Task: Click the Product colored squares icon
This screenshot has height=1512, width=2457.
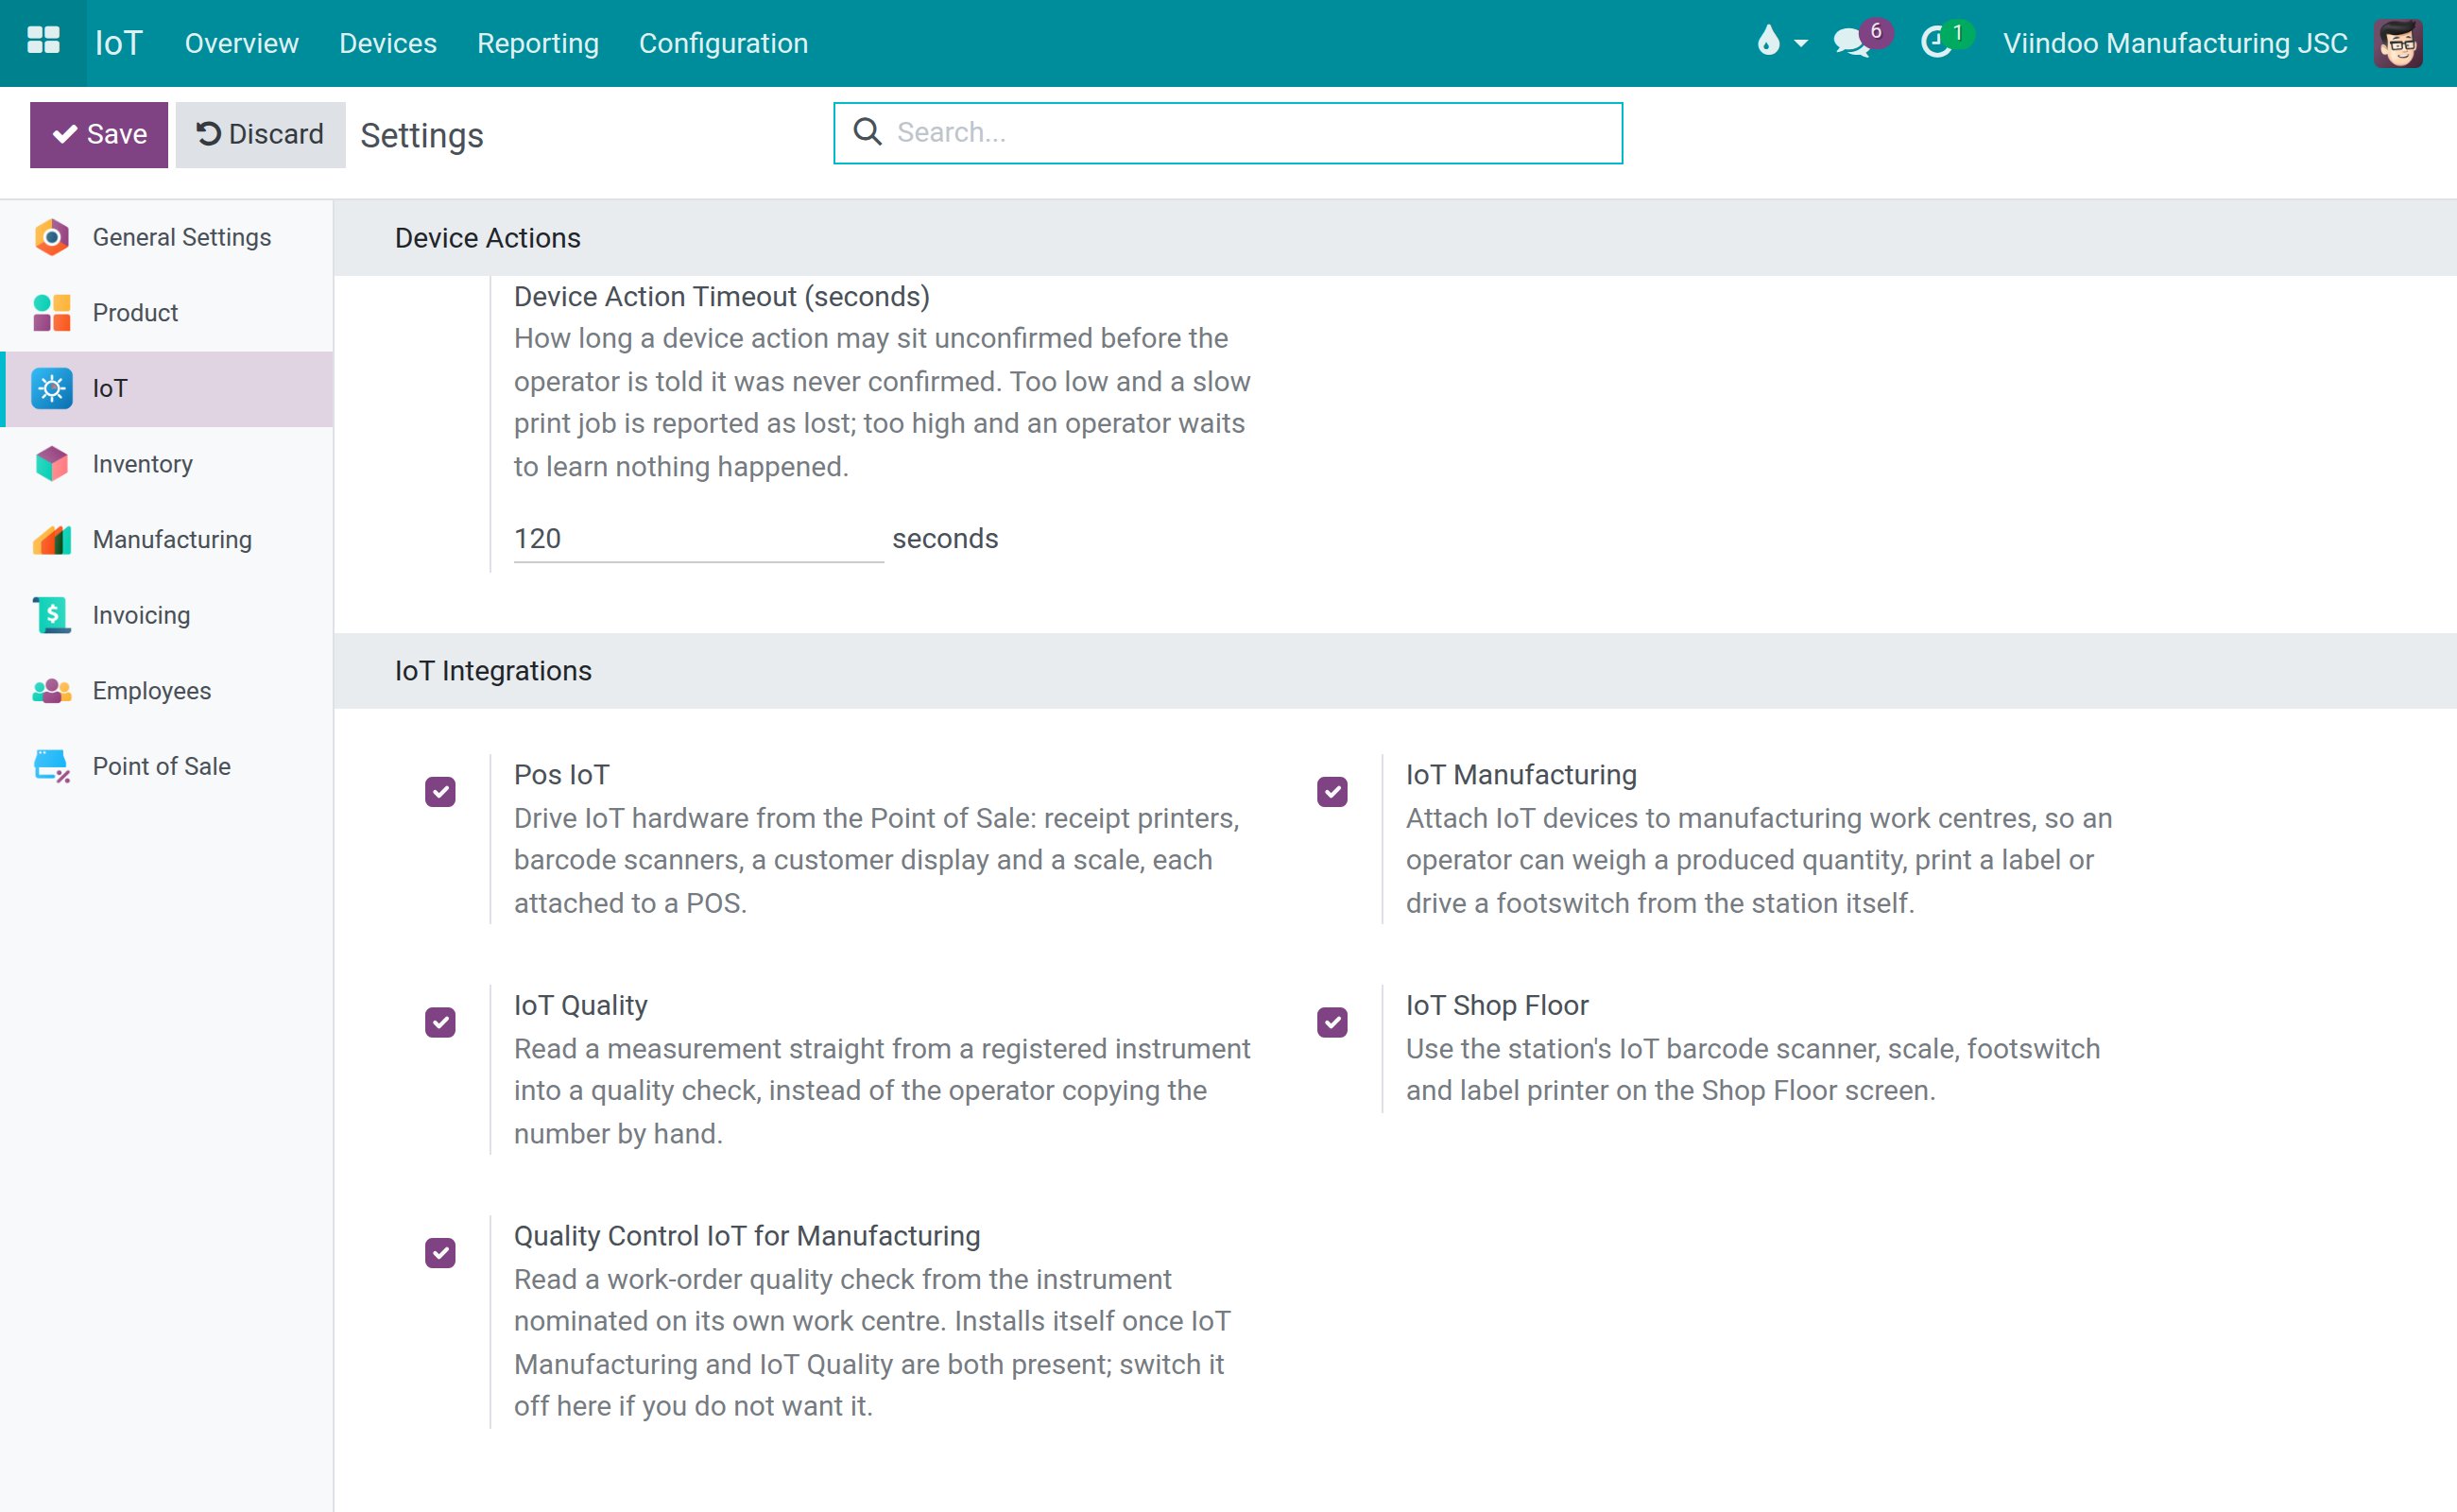Action: pos(52,313)
